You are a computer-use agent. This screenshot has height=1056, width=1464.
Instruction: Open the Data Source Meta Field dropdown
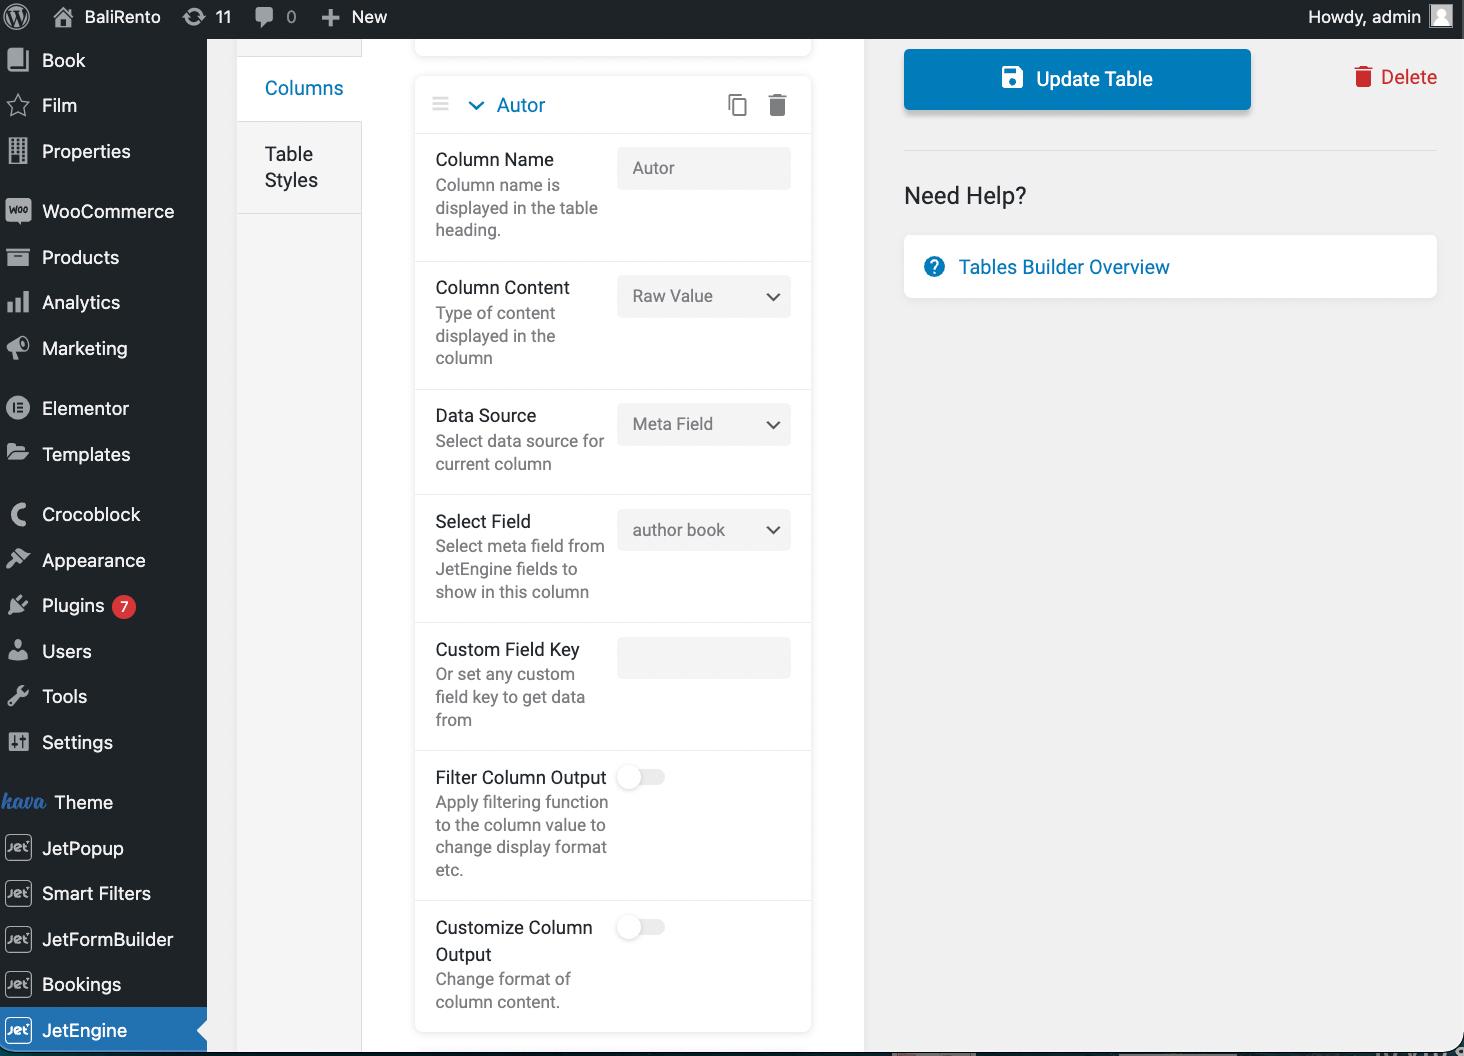pos(704,424)
